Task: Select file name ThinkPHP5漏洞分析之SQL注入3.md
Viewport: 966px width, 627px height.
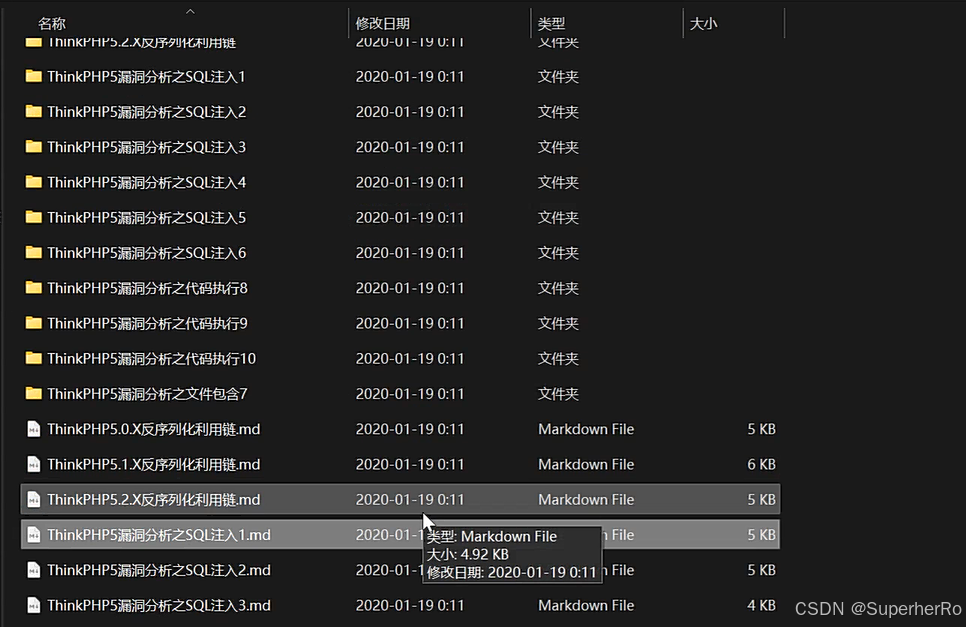Action: click(x=159, y=605)
